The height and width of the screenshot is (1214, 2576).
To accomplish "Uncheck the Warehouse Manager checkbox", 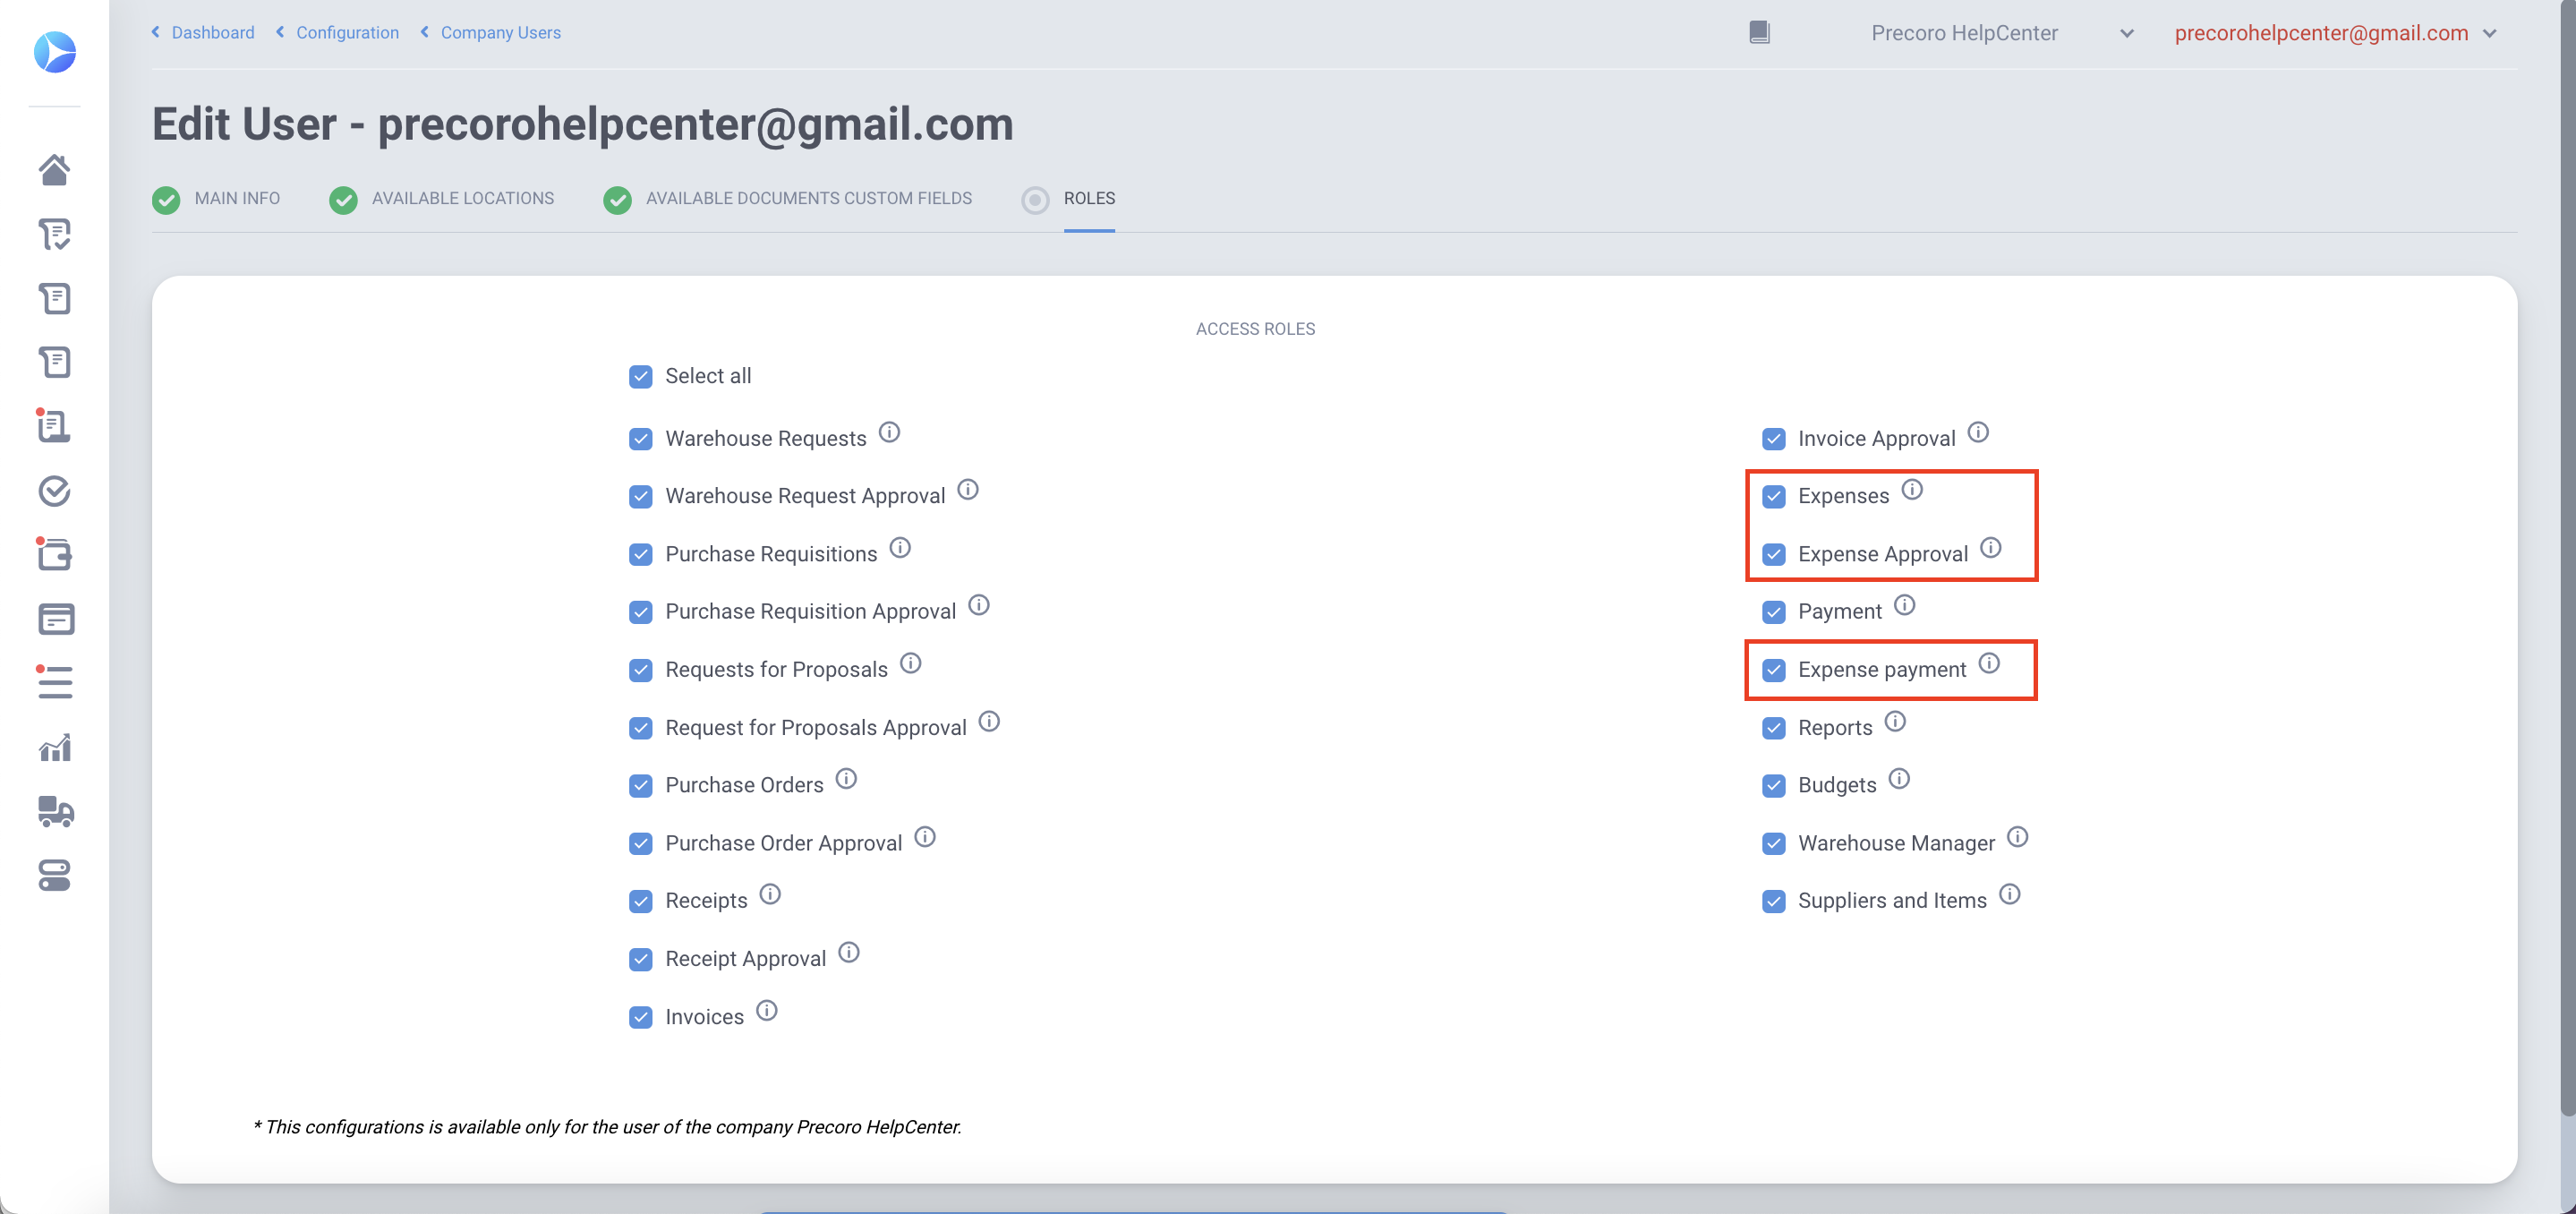I will 1774,843.
